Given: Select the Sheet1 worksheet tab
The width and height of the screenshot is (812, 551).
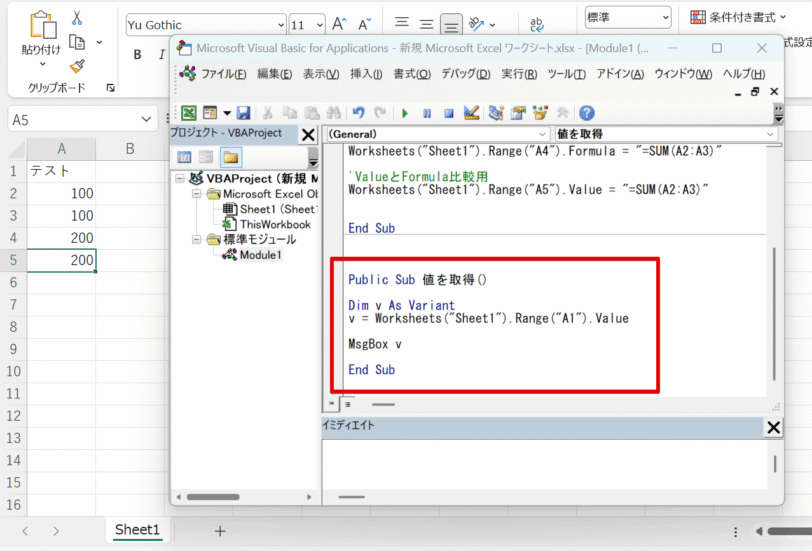Looking at the screenshot, I should (137, 530).
